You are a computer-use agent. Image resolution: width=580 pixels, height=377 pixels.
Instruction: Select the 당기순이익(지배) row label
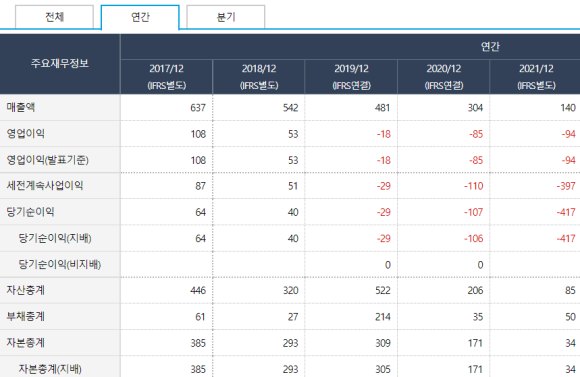tap(55, 238)
